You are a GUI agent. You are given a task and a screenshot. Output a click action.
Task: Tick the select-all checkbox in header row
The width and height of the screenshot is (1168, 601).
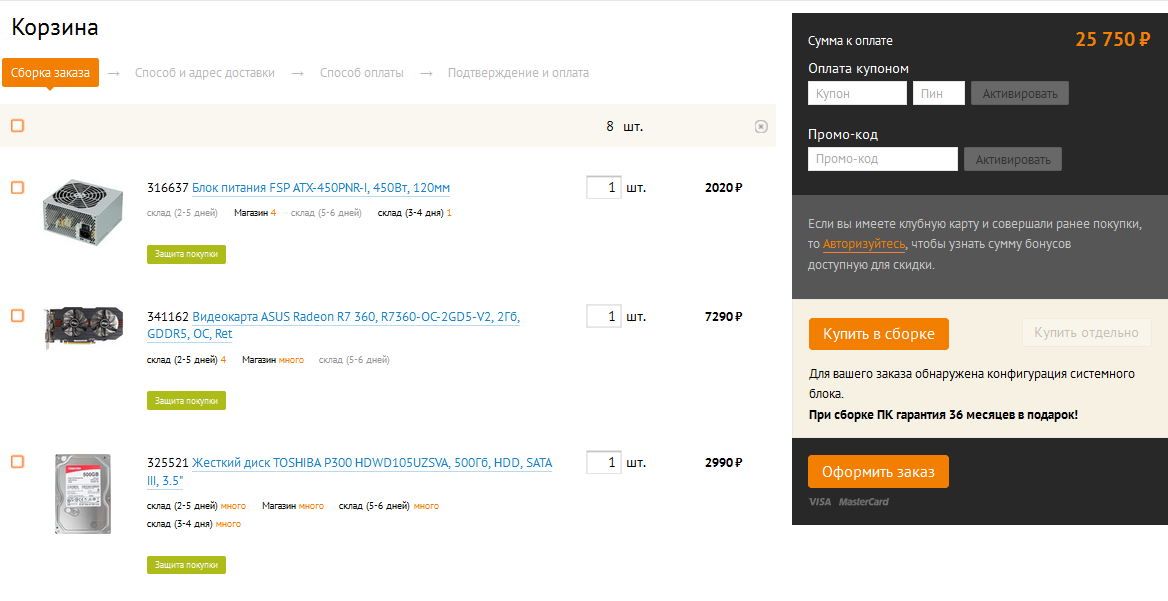17,126
